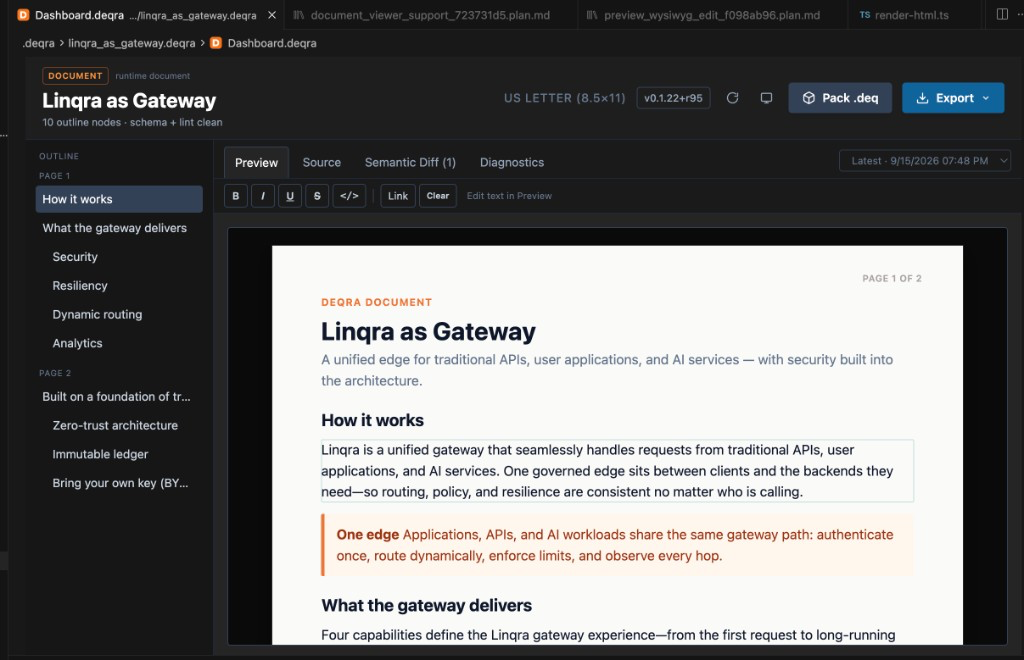Screen dimensions: 1024x660
Task: Click the '10 outline nodes · schema + lint clean' status
Action: point(132,122)
